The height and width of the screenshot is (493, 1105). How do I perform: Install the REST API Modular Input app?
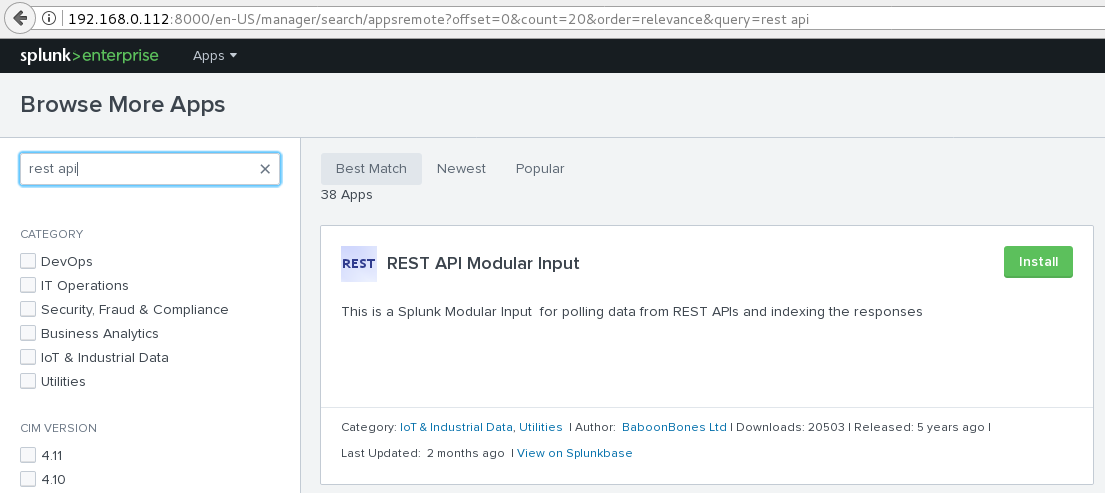coord(1038,262)
